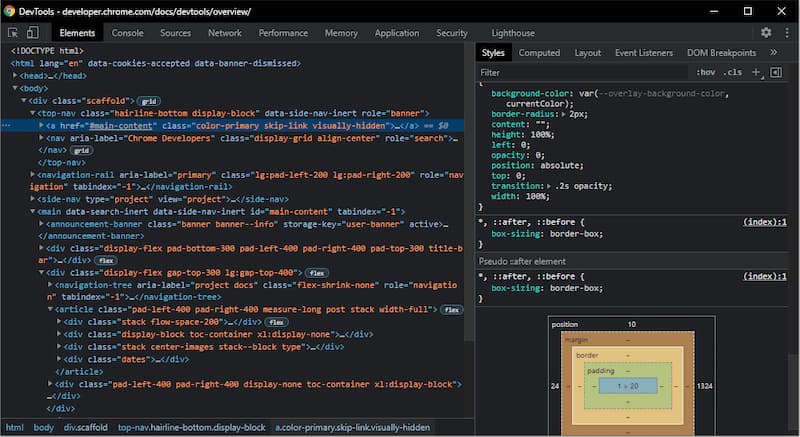Toggle flex badge on gap-top-300 div
This screenshot has width=800, height=437.
(x=317, y=273)
